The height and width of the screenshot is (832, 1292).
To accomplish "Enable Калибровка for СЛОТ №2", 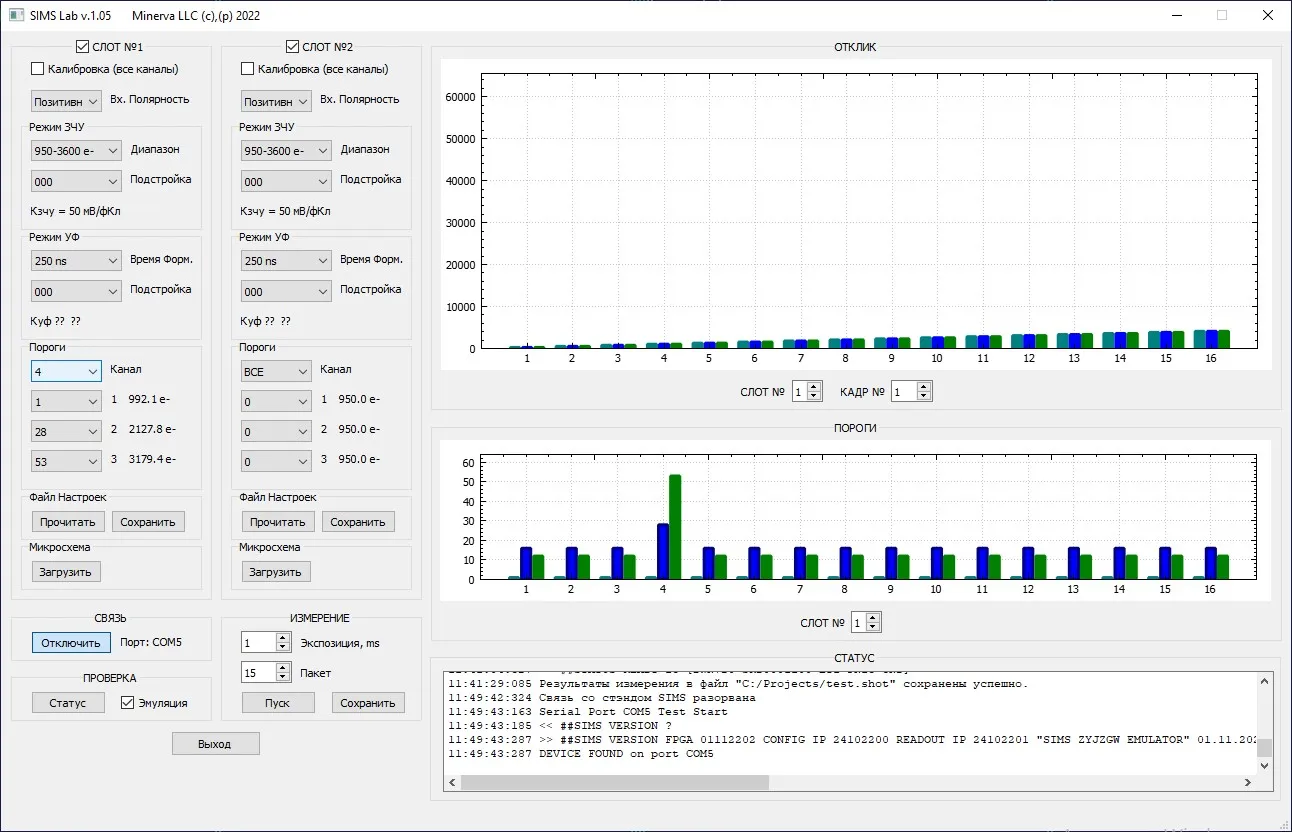I will coord(245,69).
